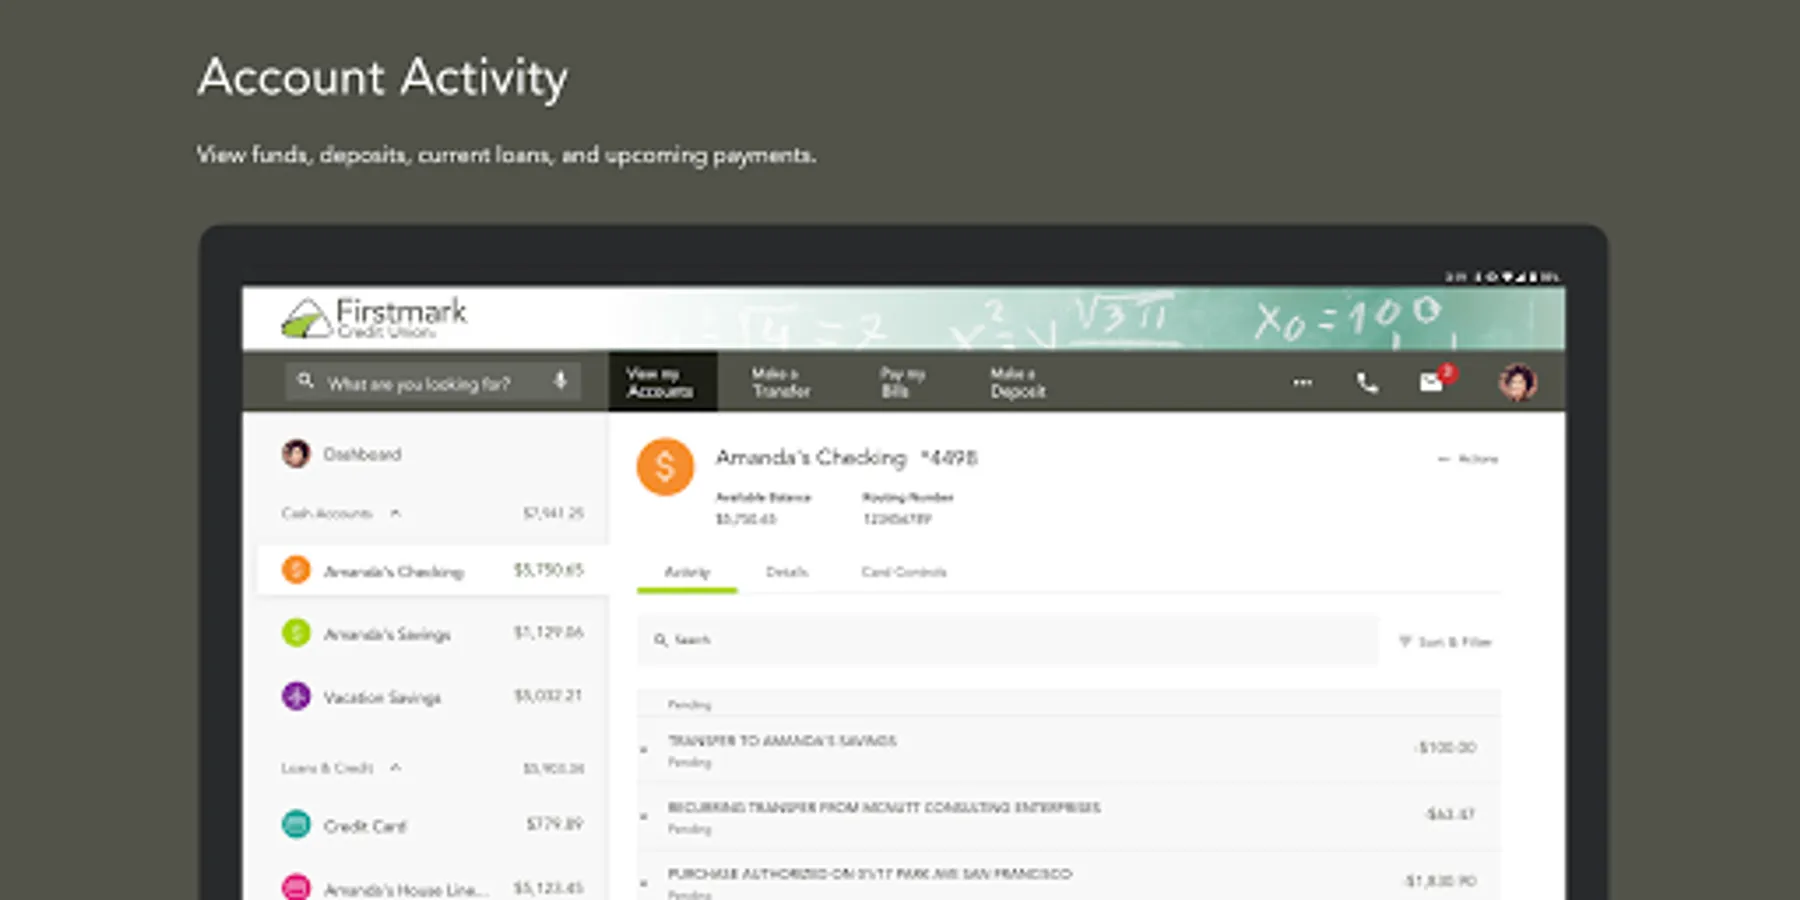The image size is (1800, 900).
Task: Expand the Recurring Transfer from McNutt Consulting transaction
Action: coord(644,816)
